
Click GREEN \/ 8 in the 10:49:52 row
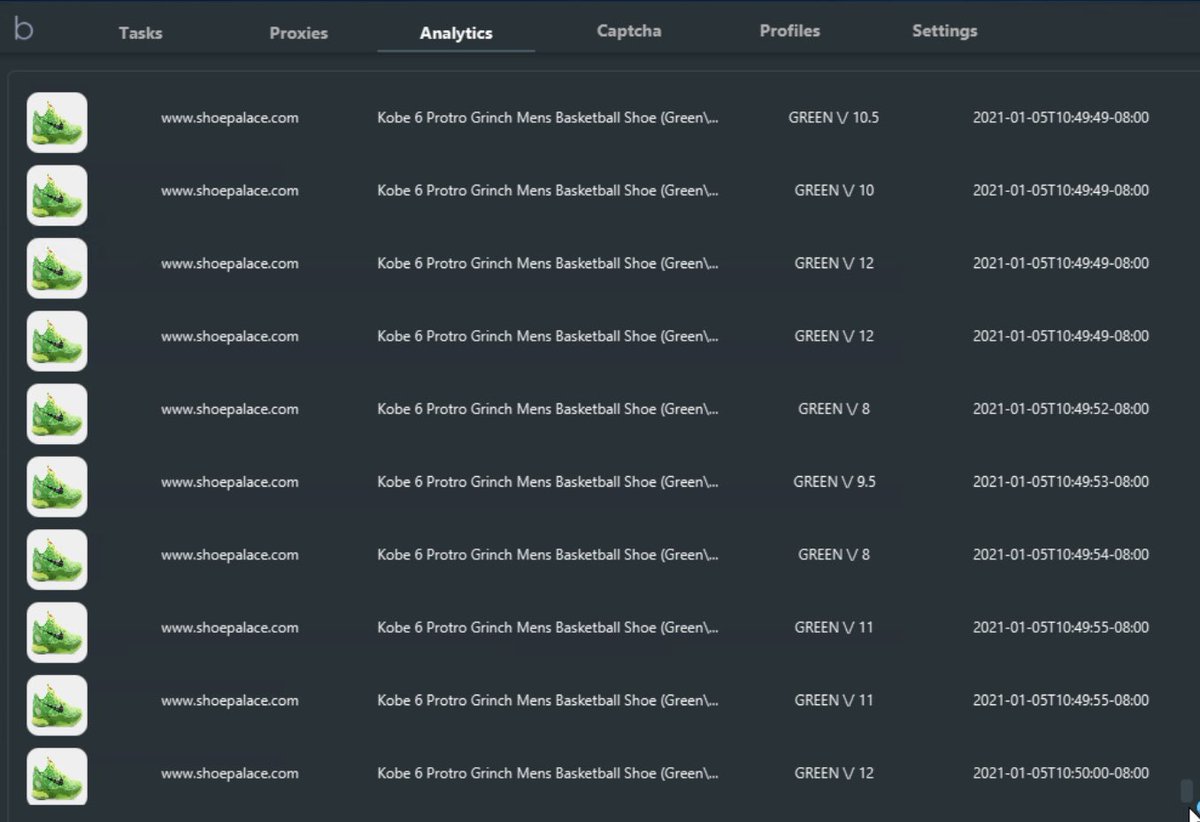click(x=834, y=409)
